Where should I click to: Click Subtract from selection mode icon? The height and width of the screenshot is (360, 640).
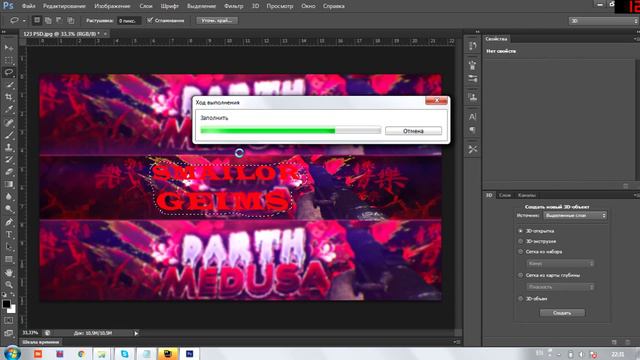59,20
